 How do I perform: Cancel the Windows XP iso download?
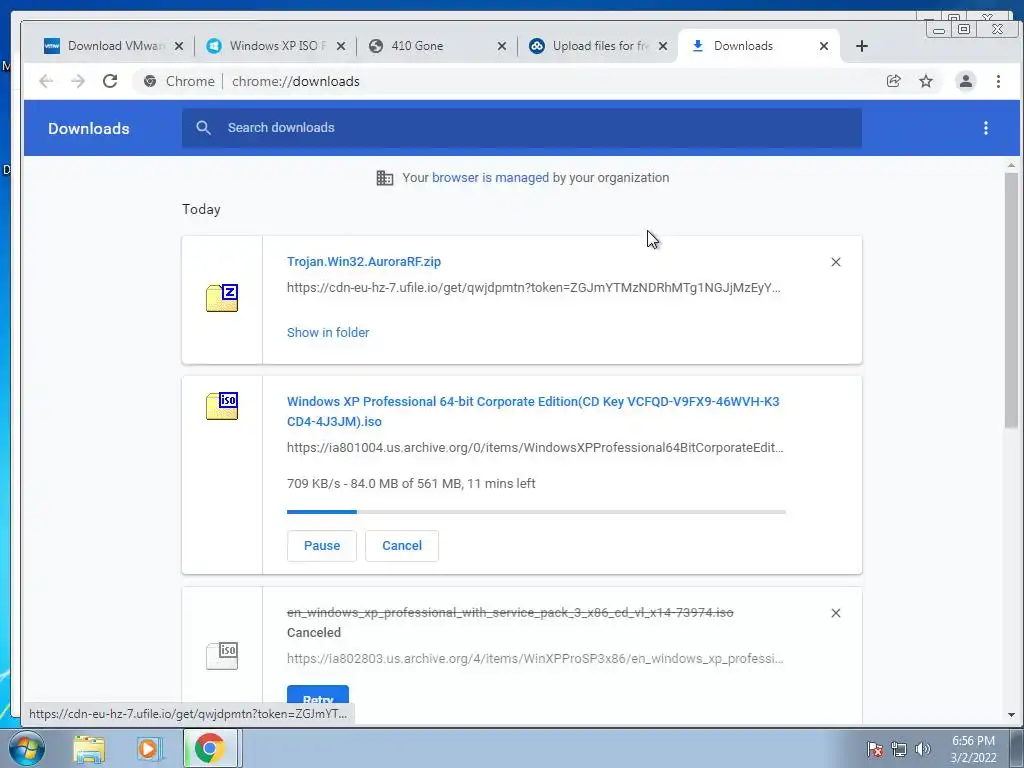tap(402, 546)
